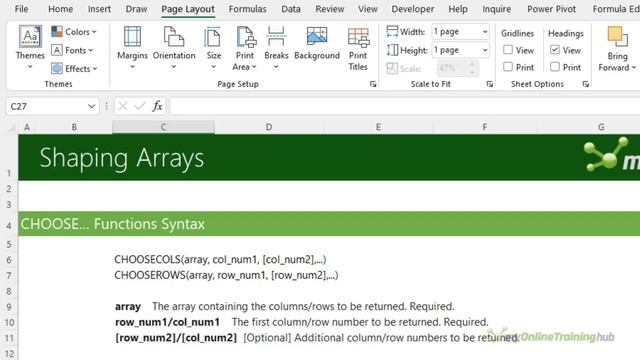Switch to the Data tab

coord(291,9)
